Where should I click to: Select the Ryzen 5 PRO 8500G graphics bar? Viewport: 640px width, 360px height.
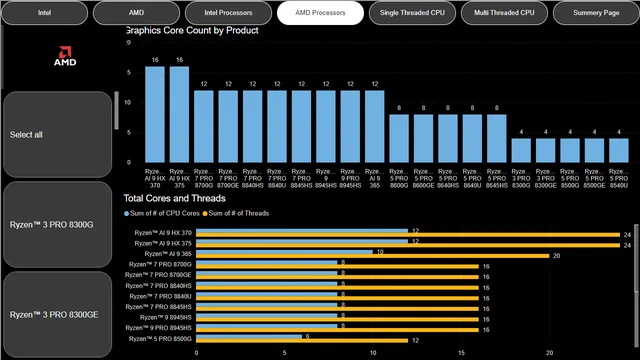pyautogui.click(x=570, y=151)
